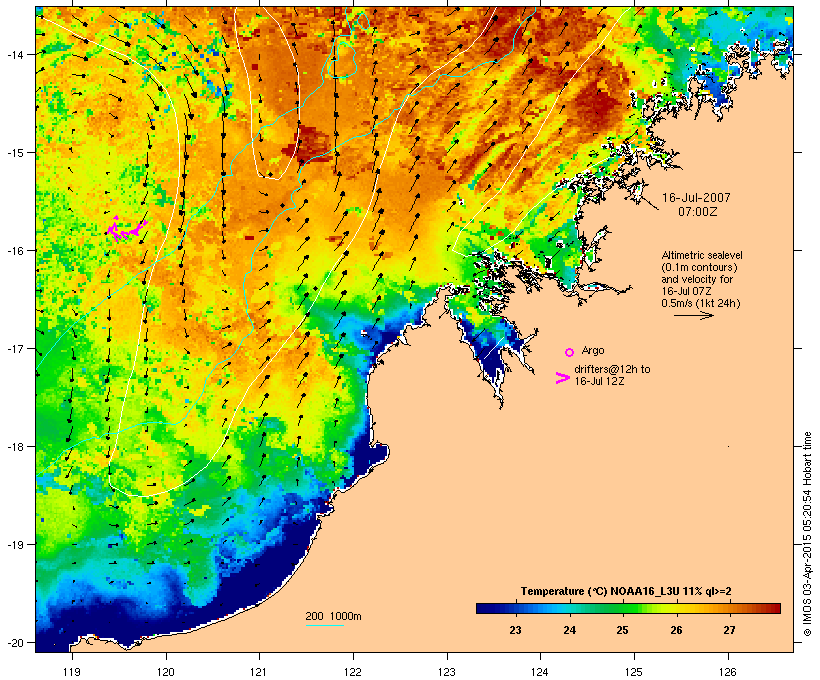Click the latitude axis label -14

point(15,54)
